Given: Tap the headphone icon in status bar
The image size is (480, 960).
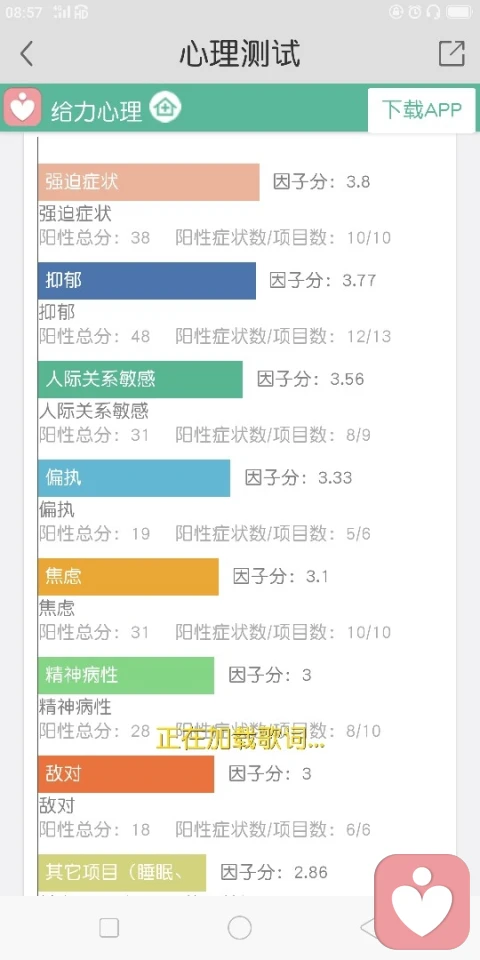Looking at the screenshot, I should (433, 12).
